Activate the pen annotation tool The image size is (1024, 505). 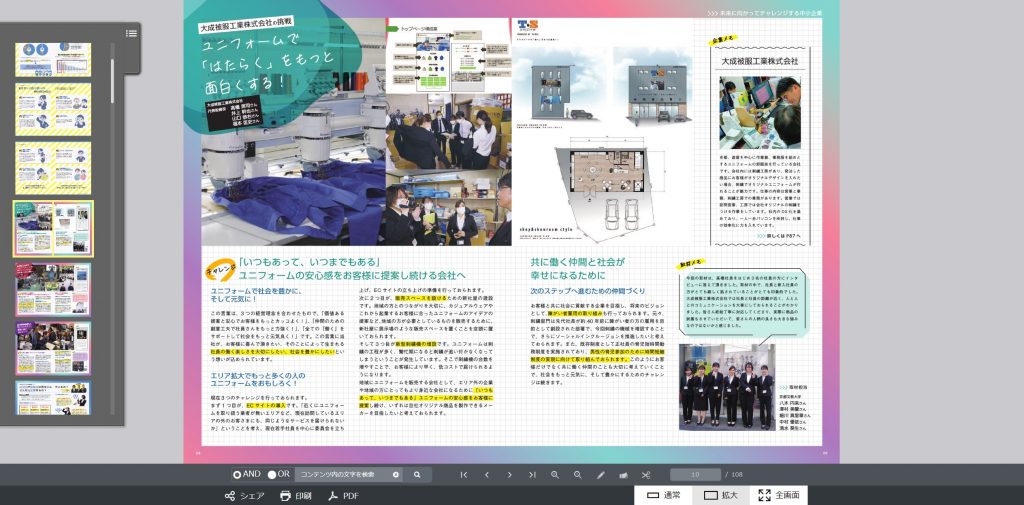(x=601, y=475)
